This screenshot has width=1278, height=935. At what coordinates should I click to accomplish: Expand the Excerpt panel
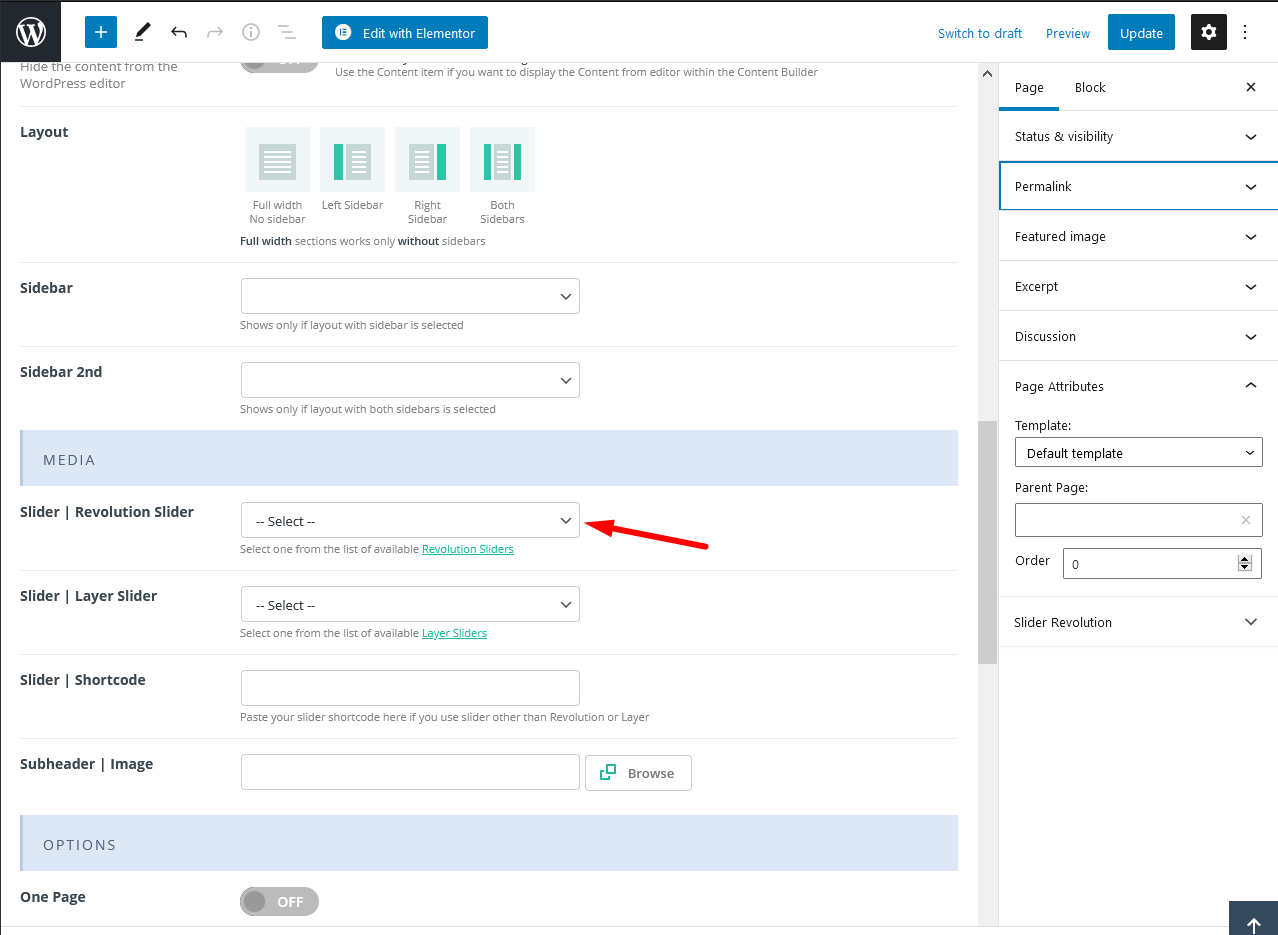[x=1138, y=286]
